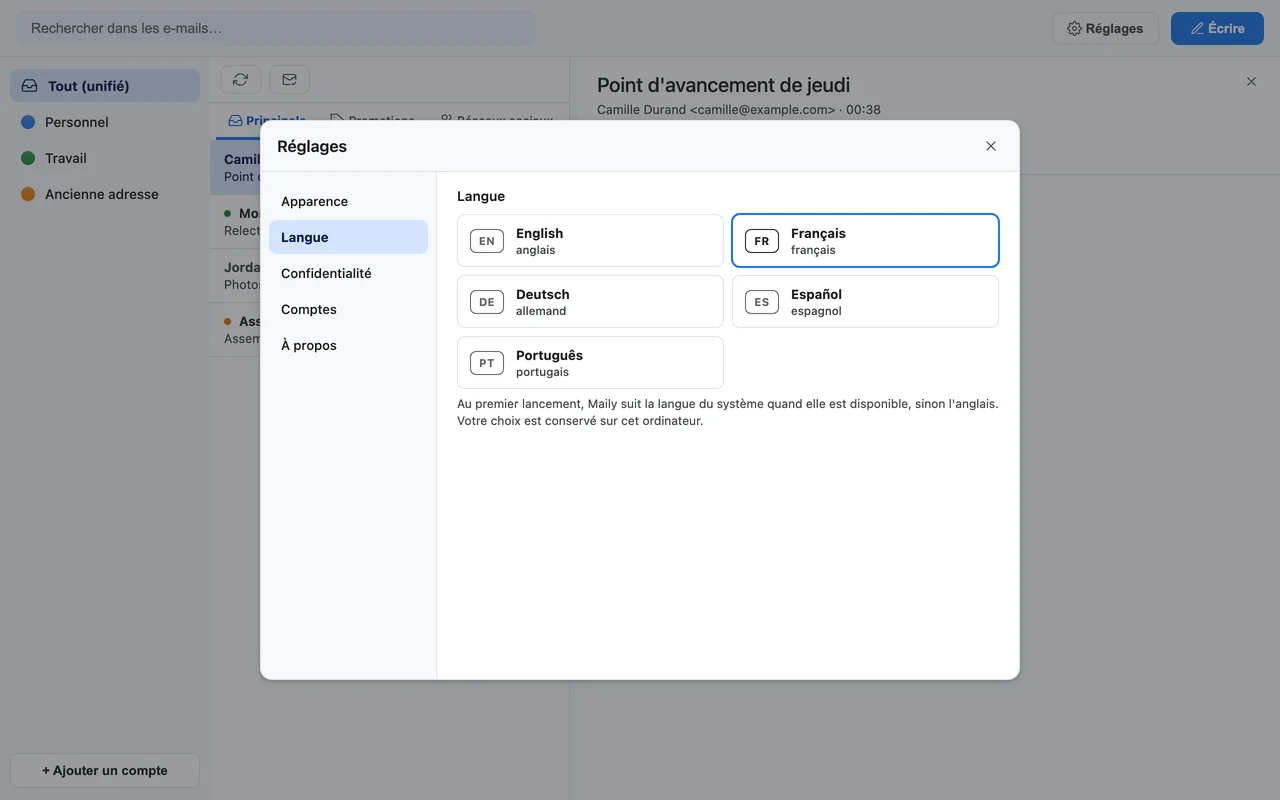Open the Travail account
Image resolution: width=1280 pixels, height=800 pixels.
[x=105, y=158]
